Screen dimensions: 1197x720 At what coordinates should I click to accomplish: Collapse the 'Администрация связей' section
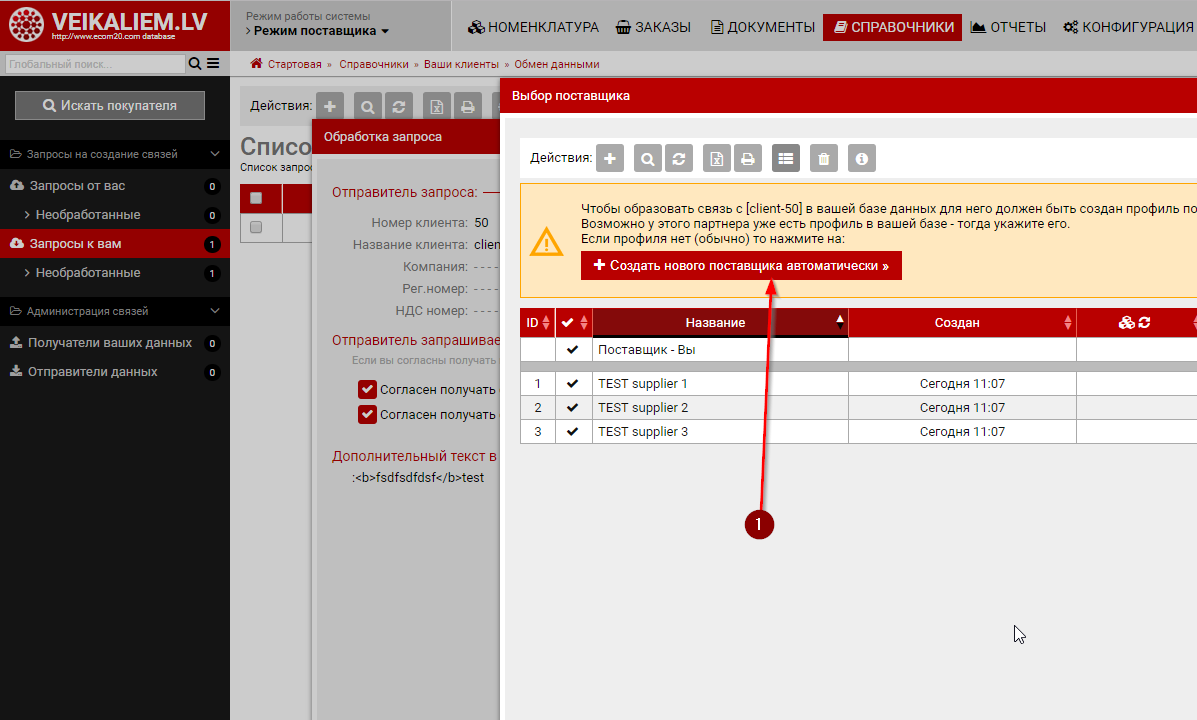[x=215, y=311]
